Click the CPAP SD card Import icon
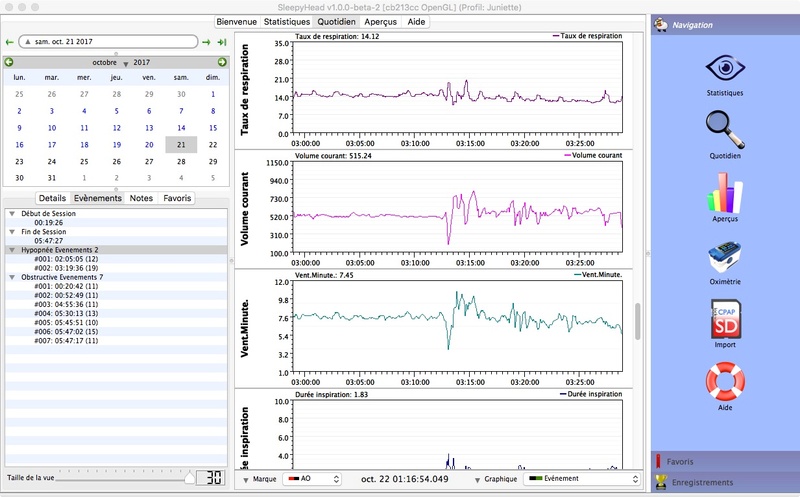Screen dimensions: 800x497 [725, 319]
